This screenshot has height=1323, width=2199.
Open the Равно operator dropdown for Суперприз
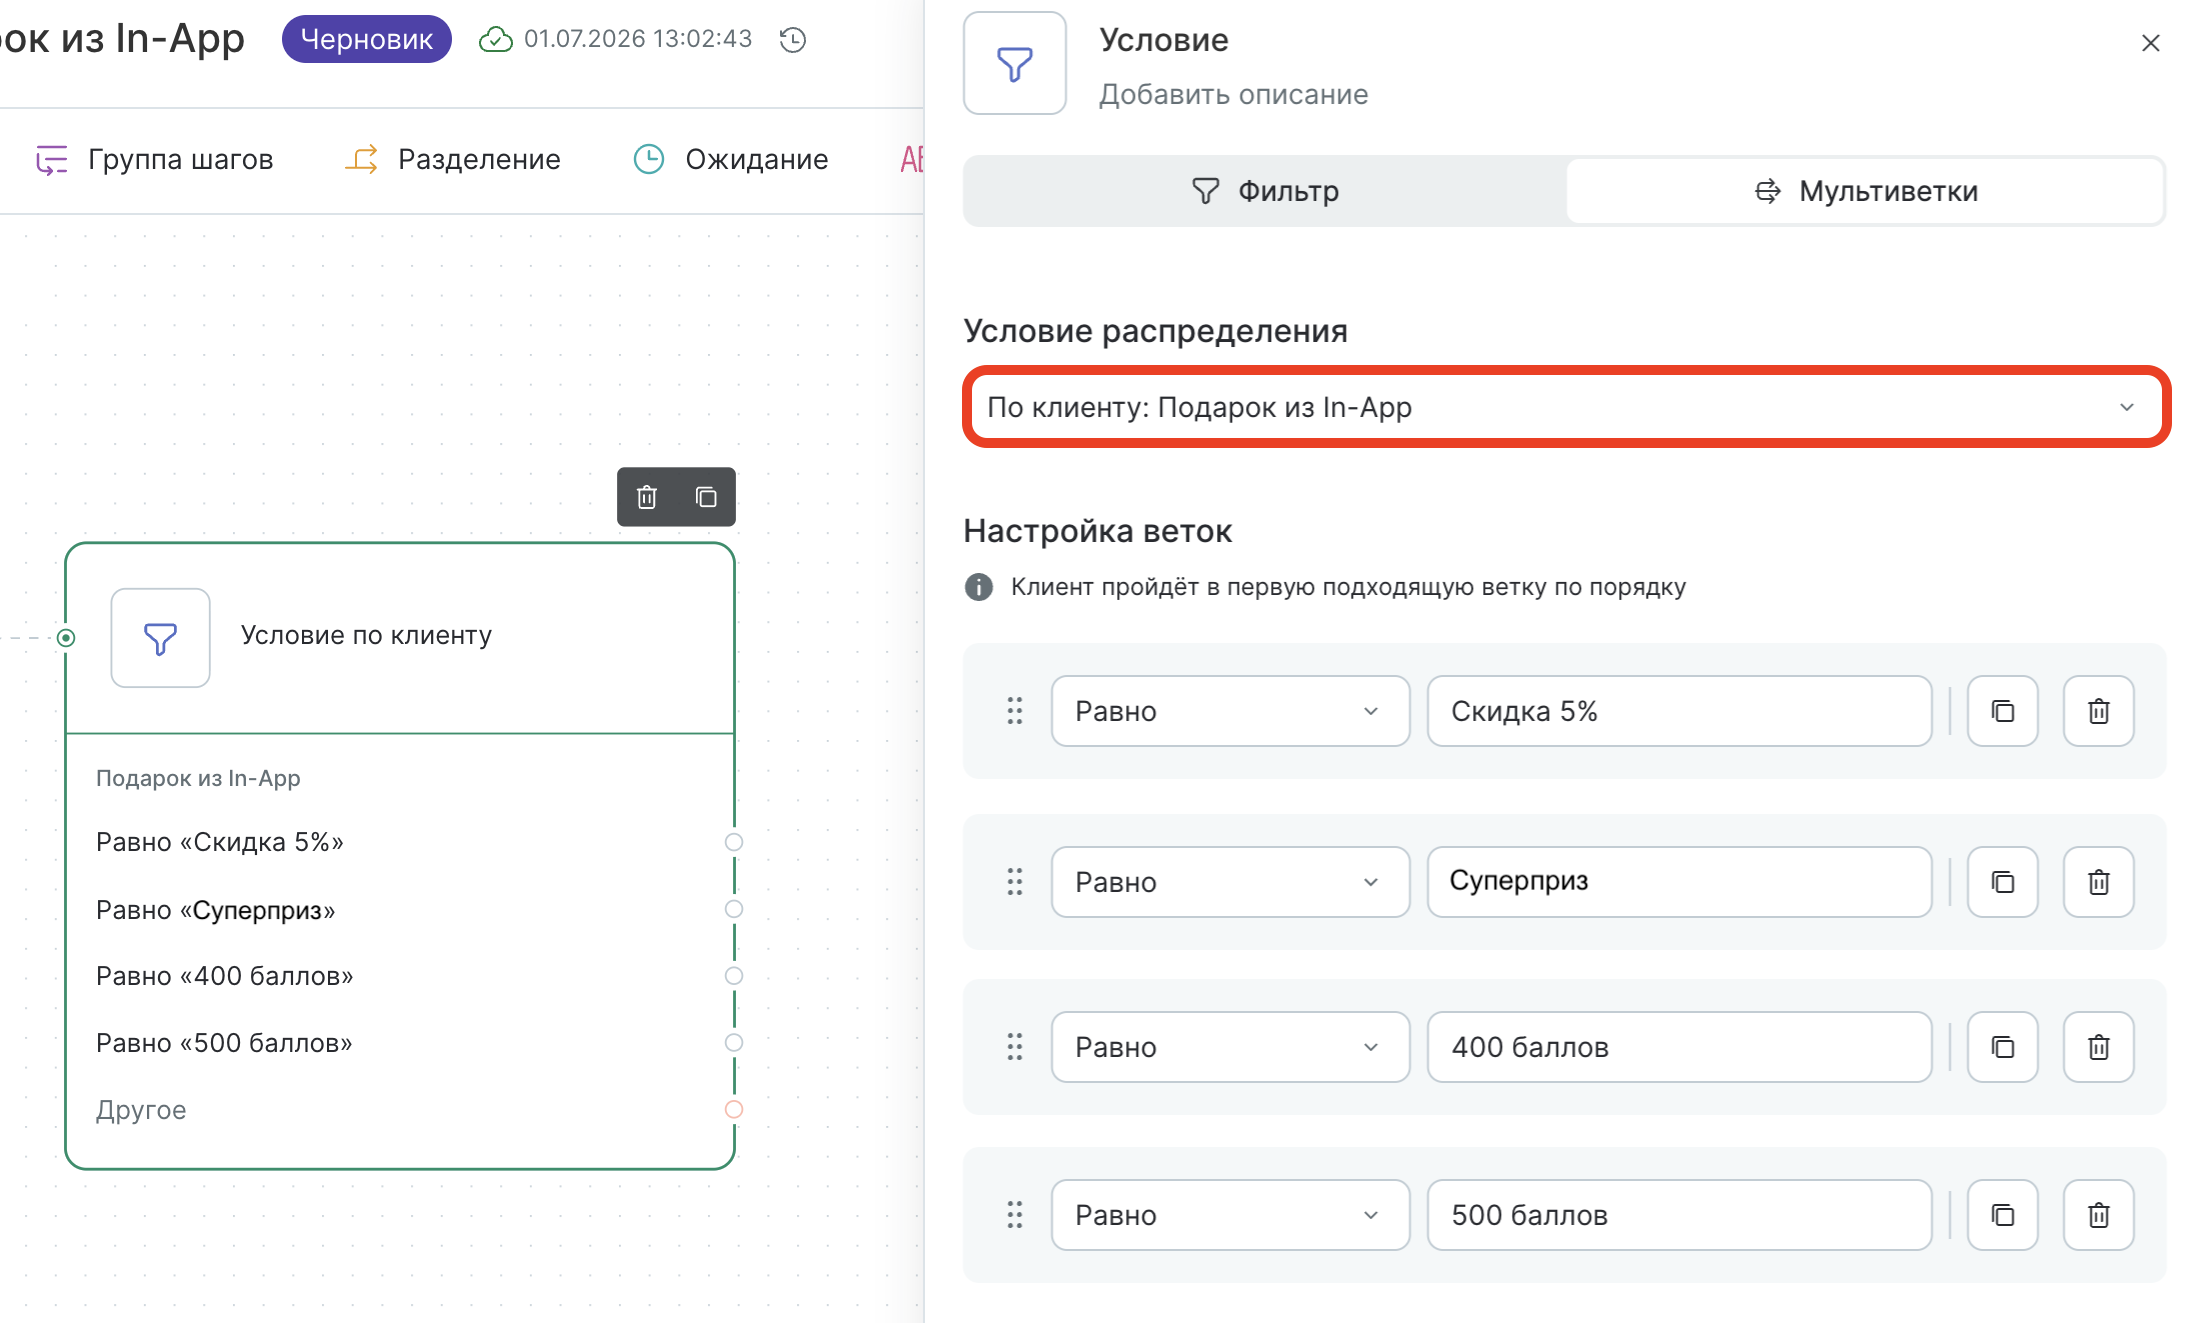coord(1231,882)
